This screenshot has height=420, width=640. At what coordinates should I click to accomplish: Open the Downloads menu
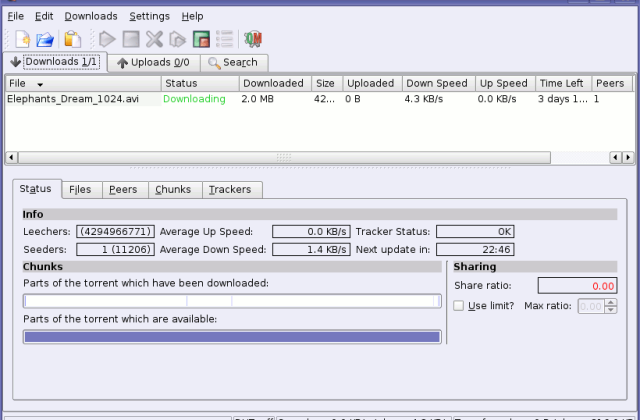coord(91,16)
